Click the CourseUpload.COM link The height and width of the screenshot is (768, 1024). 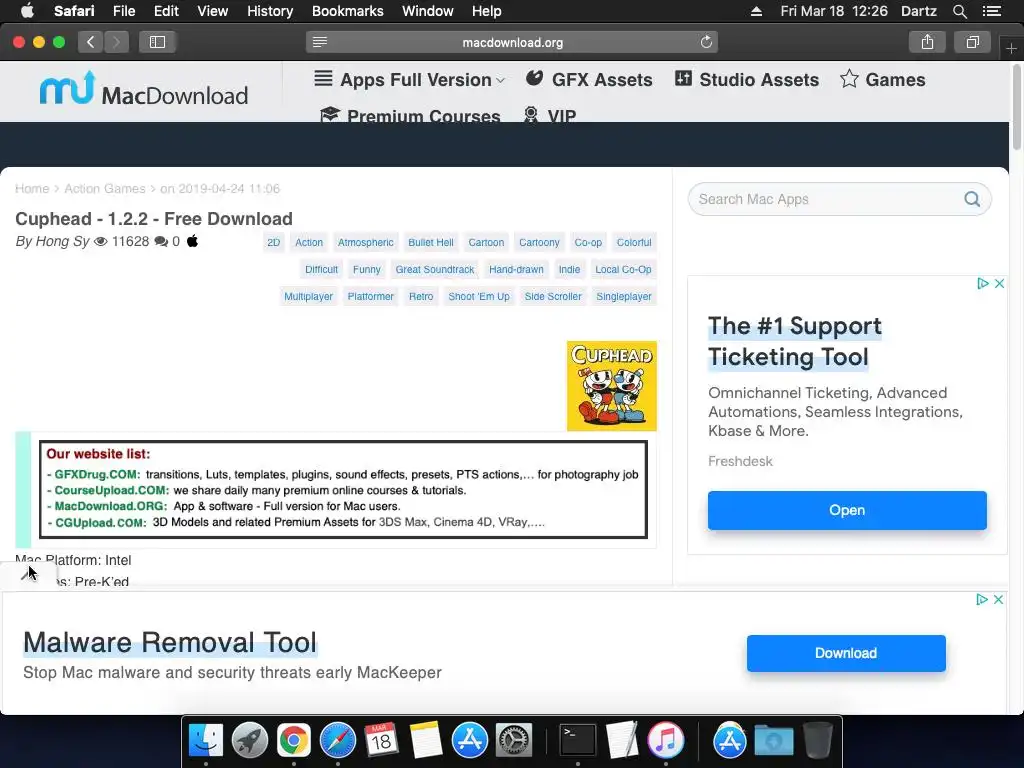112,490
